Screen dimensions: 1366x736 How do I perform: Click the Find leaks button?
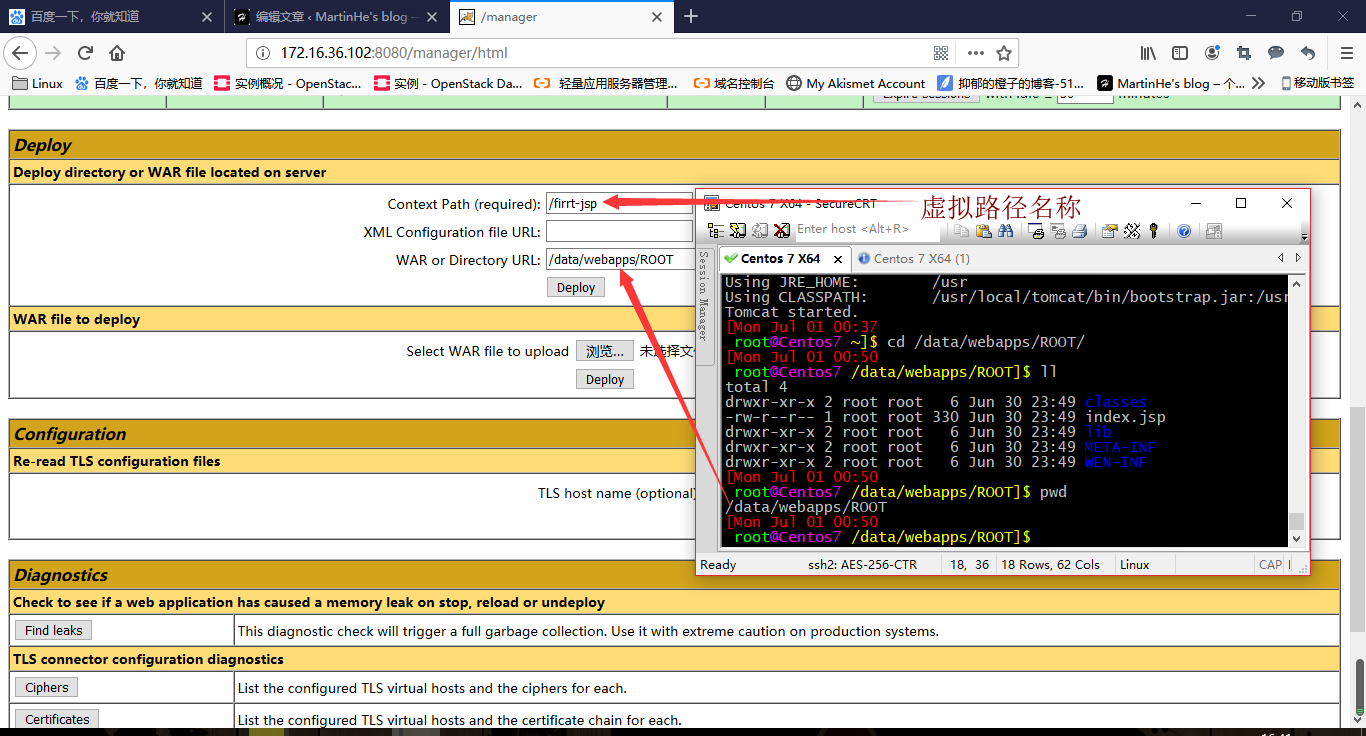(54, 631)
